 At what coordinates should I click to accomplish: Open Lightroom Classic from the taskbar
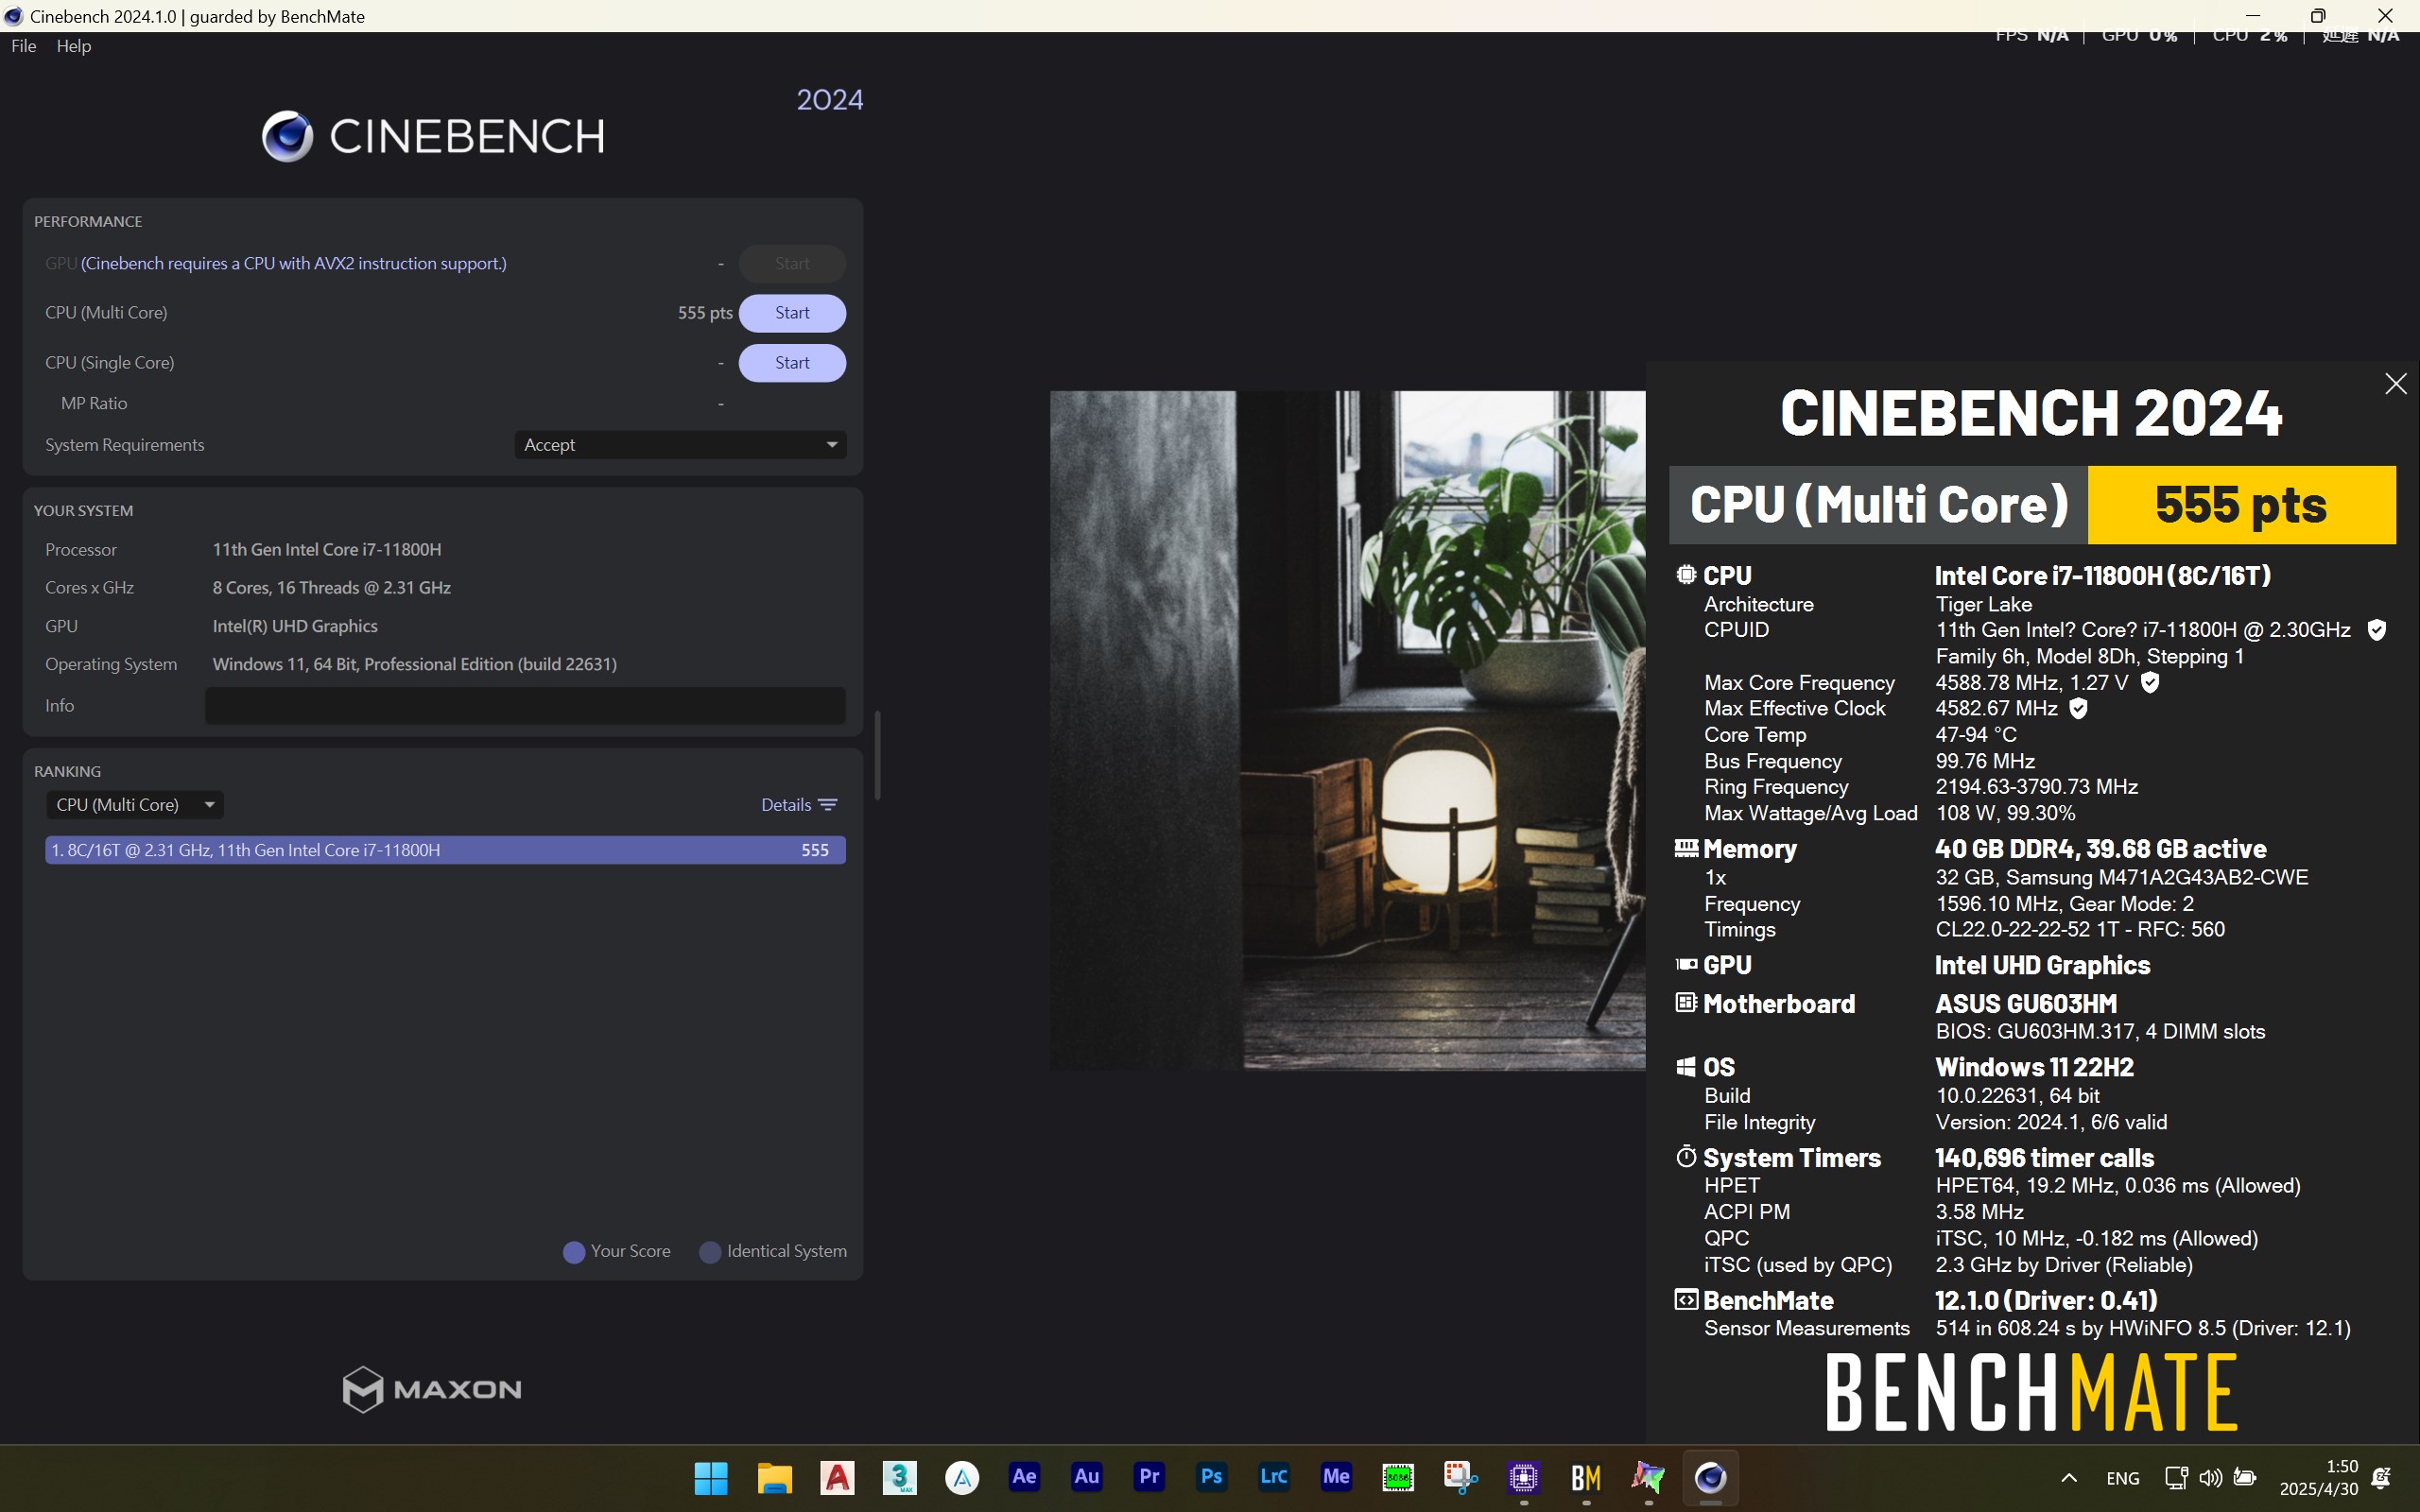[1273, 1477]
